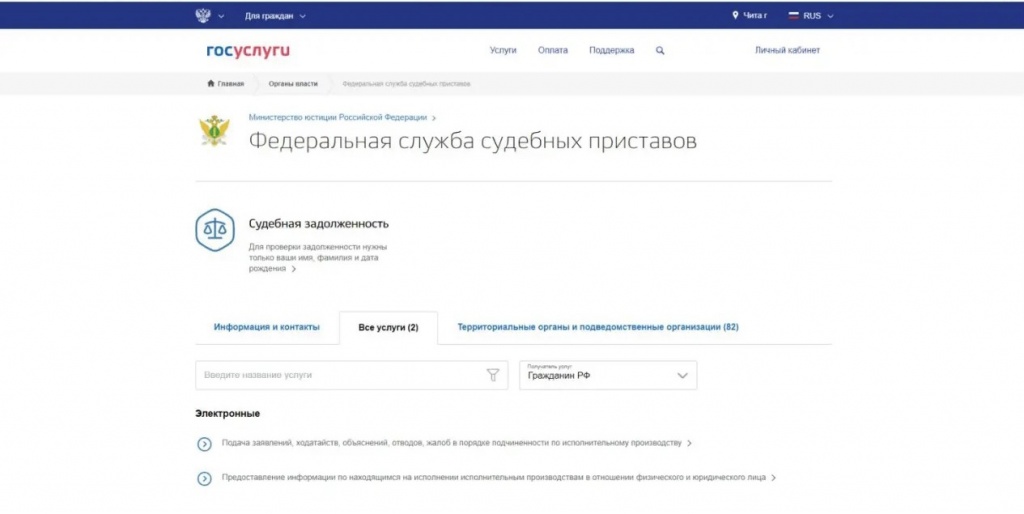1024x514 pixels.
Task: Go to 'Главная' breadcrumb
Action: point(231,84)
